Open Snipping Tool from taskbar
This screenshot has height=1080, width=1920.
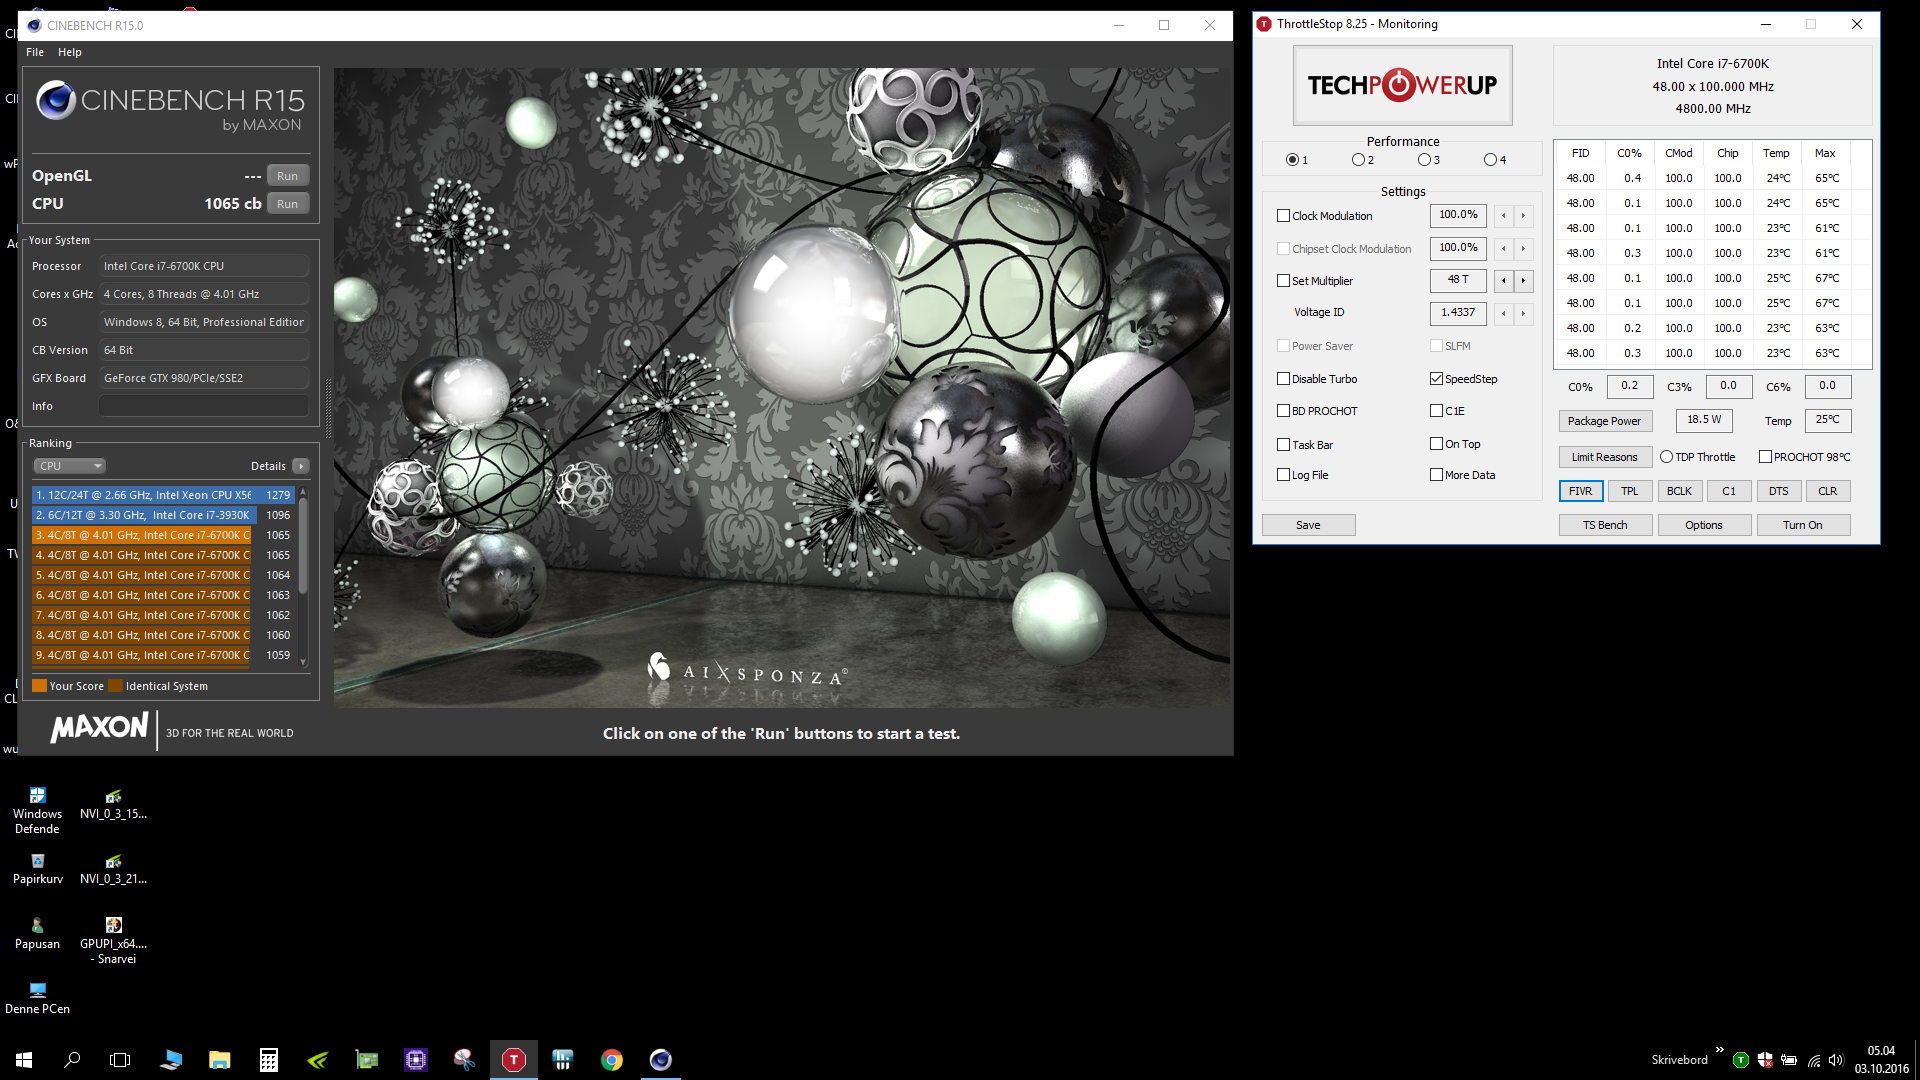coord(464,1060)
